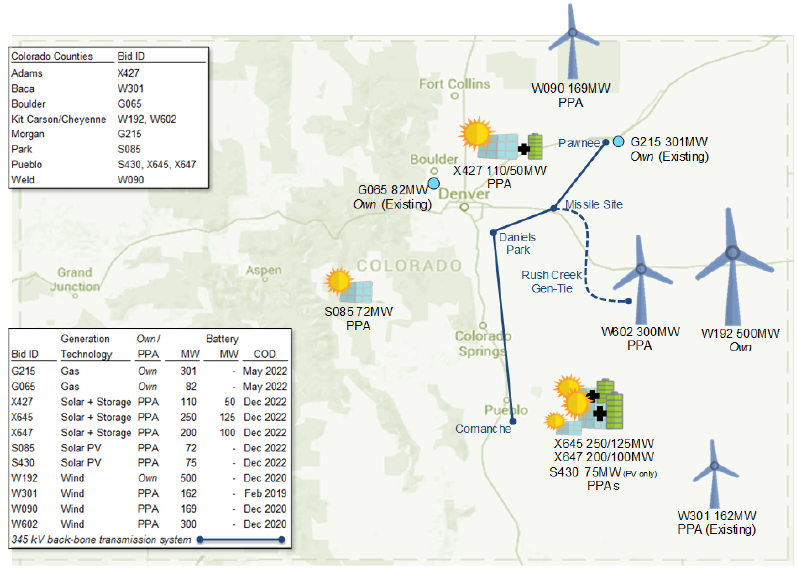The image size is (797, 569).
Task: Click the Comanche substation node
Action: pyautogui.click(x=513, y=421)
